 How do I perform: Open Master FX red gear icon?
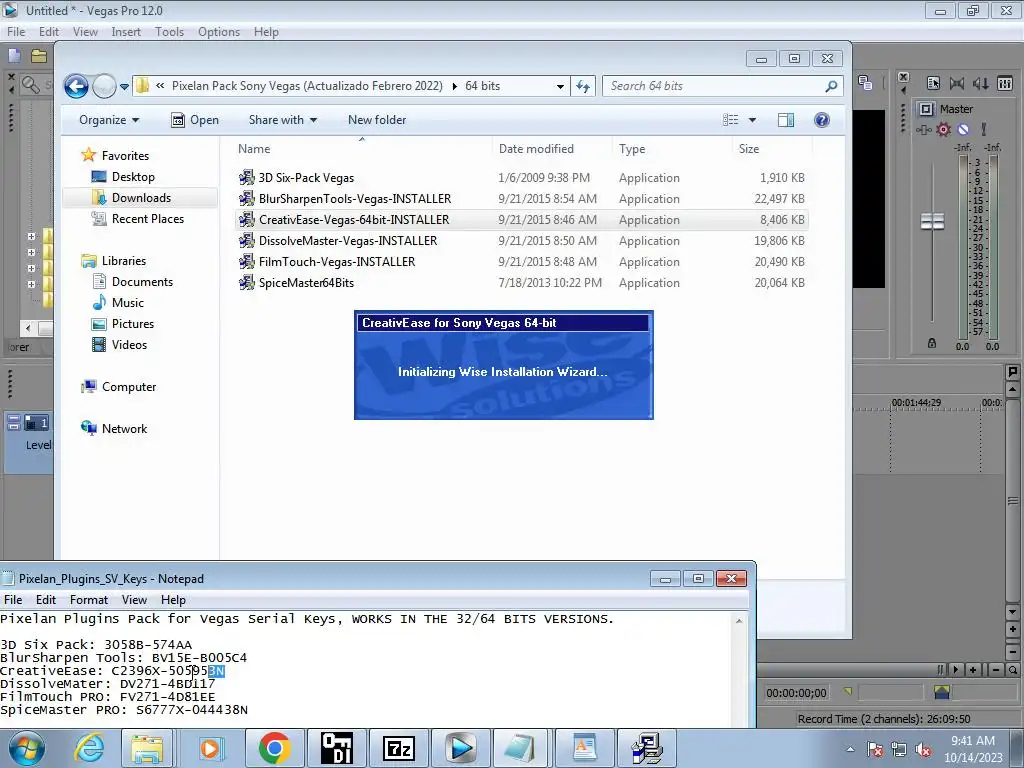(x=944, y=129)
